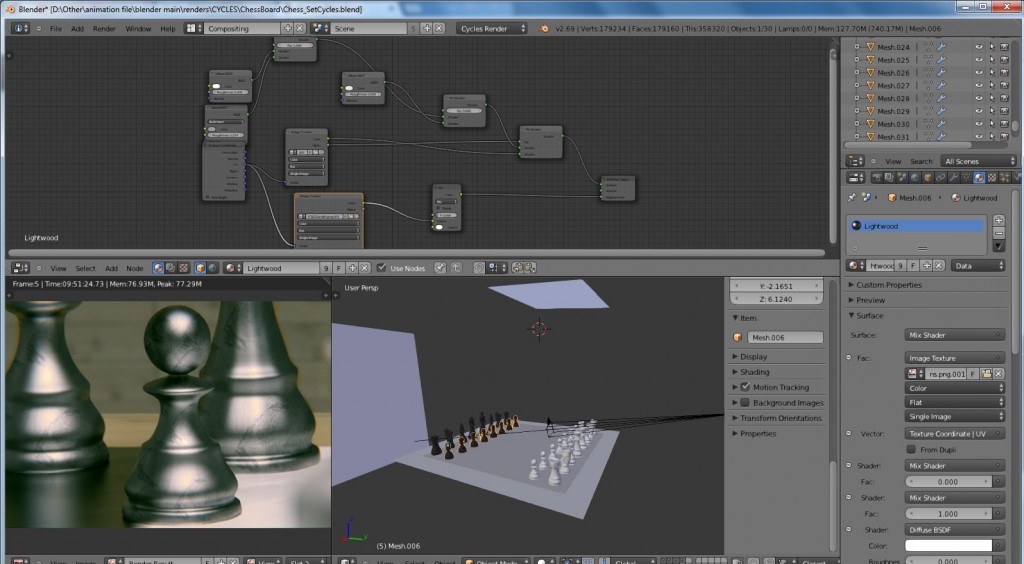Click the Texture nodes icon in node header
Viewport: 1024px width, 564px height.
[185, 268]
